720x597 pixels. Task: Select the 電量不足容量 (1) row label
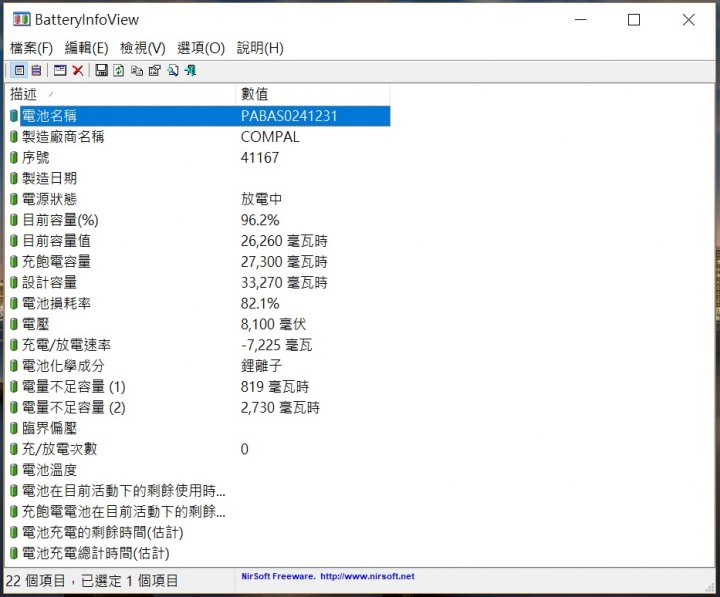73,387
